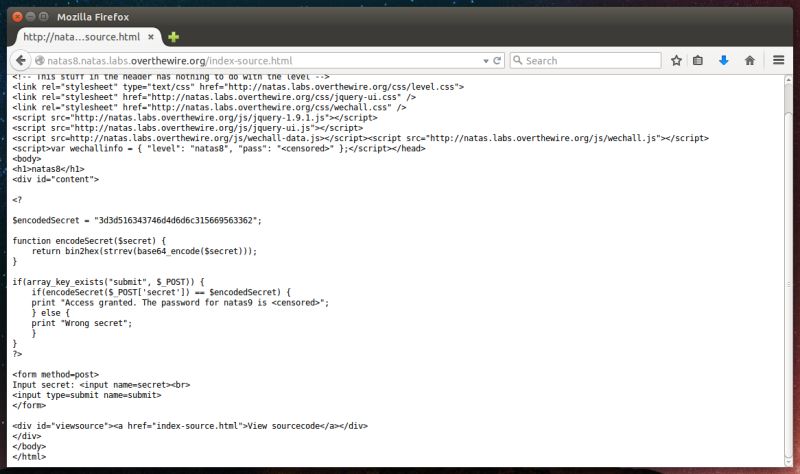Go to Home page icon

coord(749,60)
